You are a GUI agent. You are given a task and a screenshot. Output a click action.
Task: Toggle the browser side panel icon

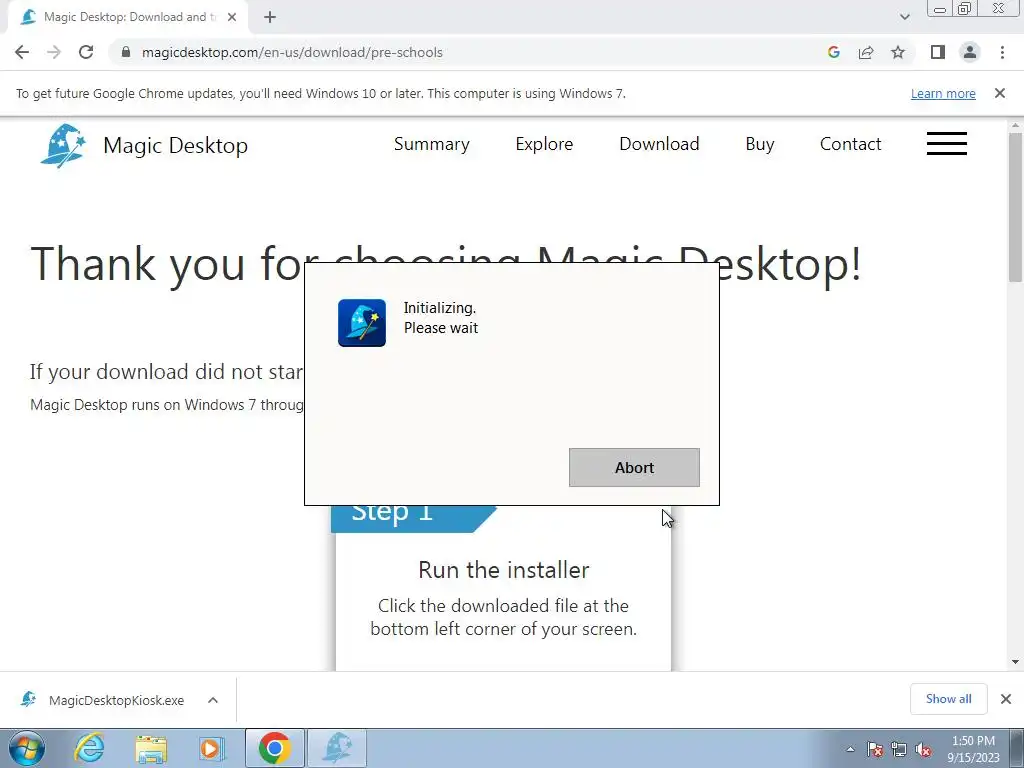[x=938, y=52]
